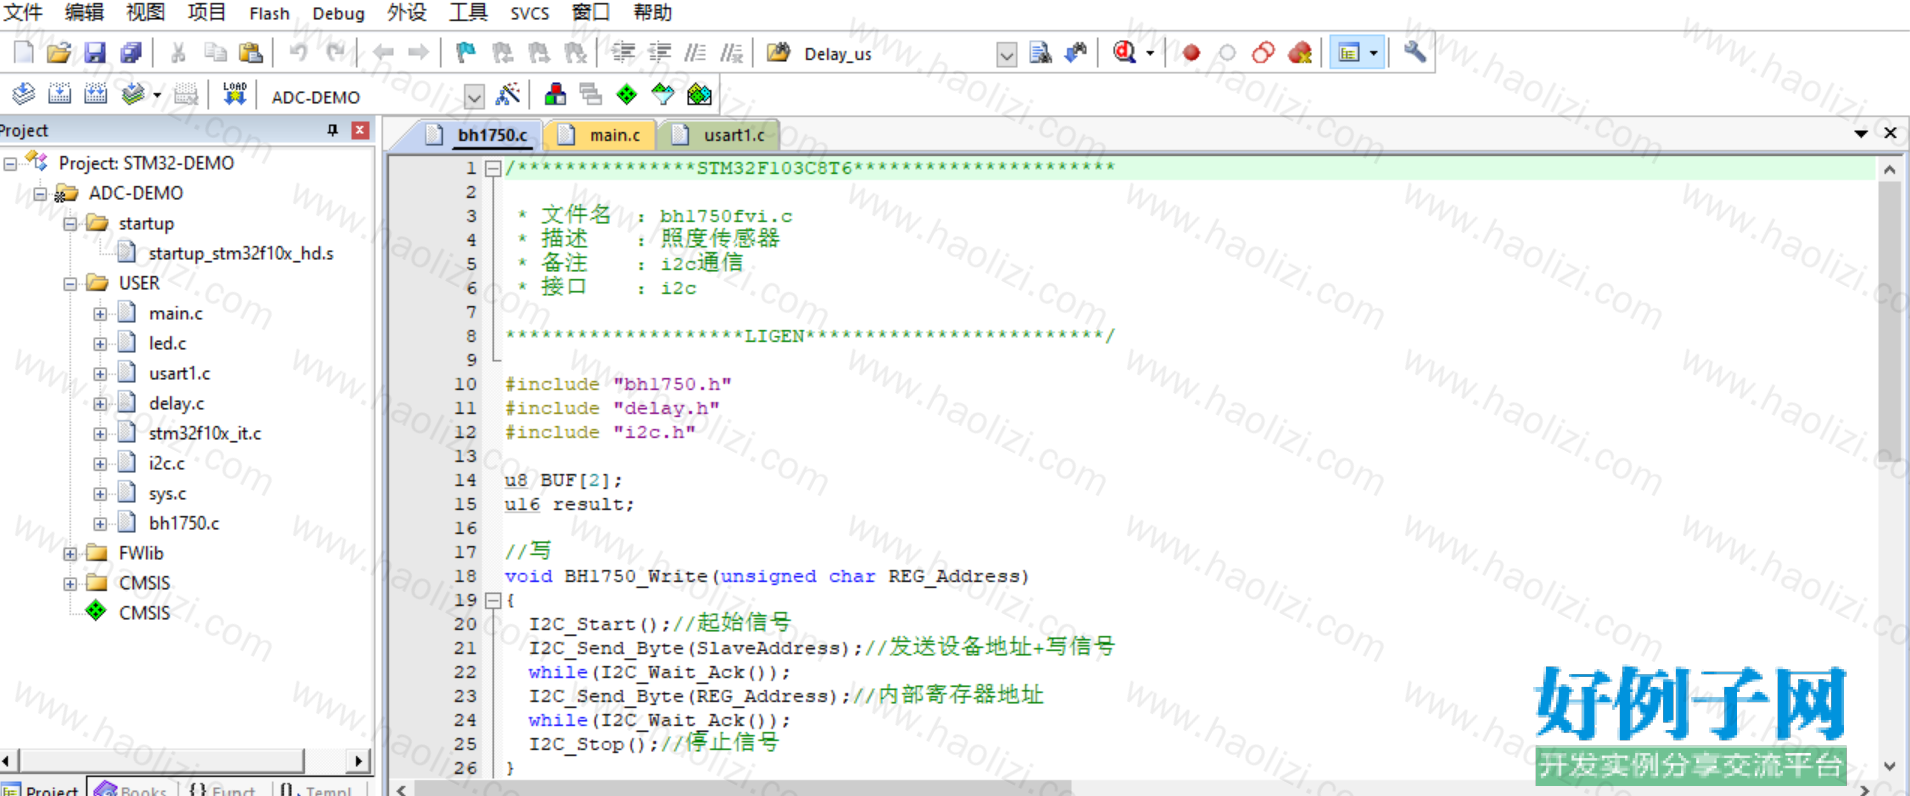Screen dimensions: 1910x796
Task: Open batch build dropdown arrow
Action: [157, 95]
